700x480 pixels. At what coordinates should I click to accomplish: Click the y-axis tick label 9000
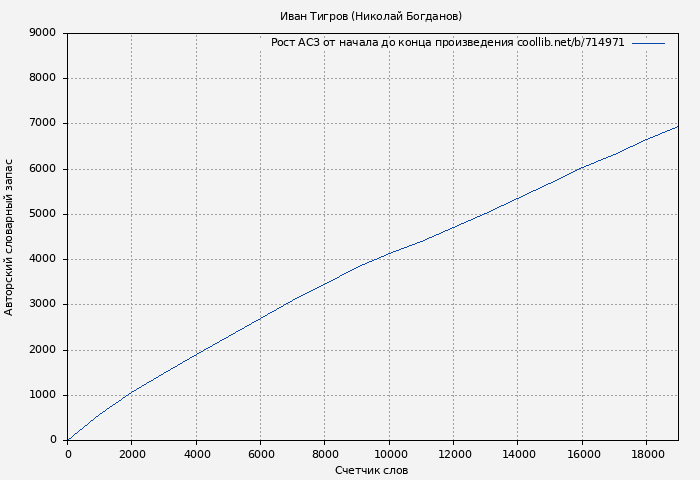43,33
